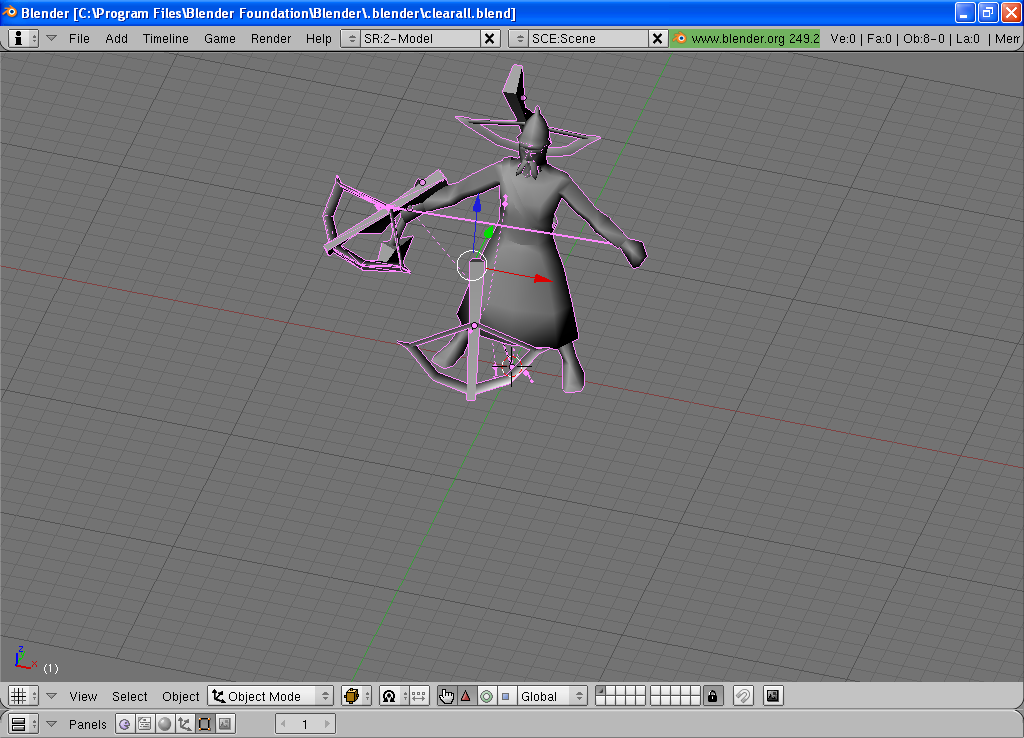Open the buttons window type selector
This screenshot has width=1024, height=738.
point(23,724)
